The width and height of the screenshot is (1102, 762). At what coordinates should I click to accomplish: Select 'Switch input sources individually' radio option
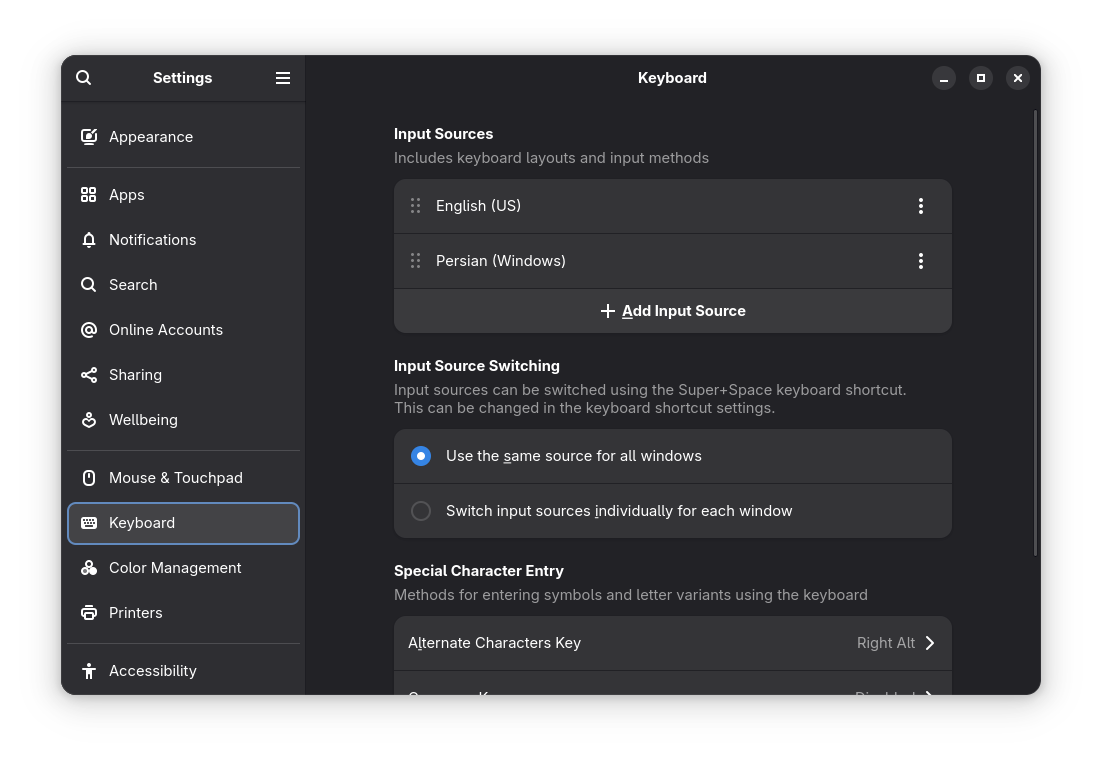click(421, 511)
